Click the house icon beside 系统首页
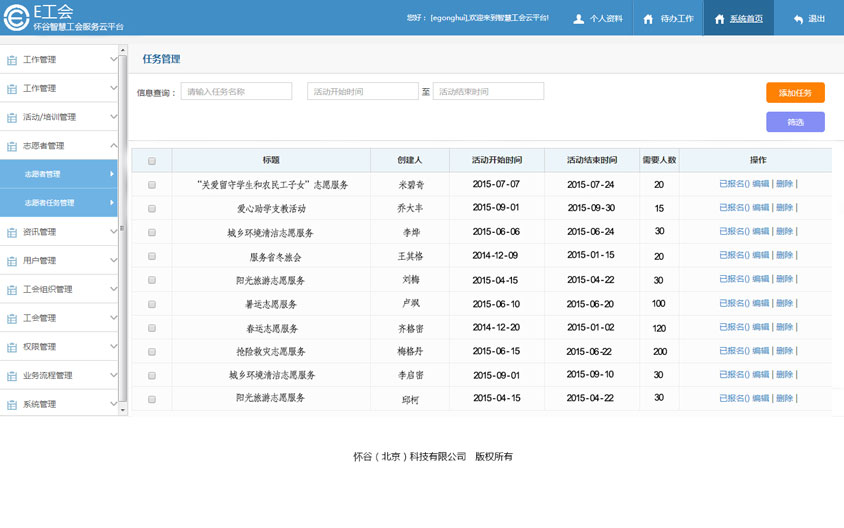844x528 pixels. pos(720,19)
